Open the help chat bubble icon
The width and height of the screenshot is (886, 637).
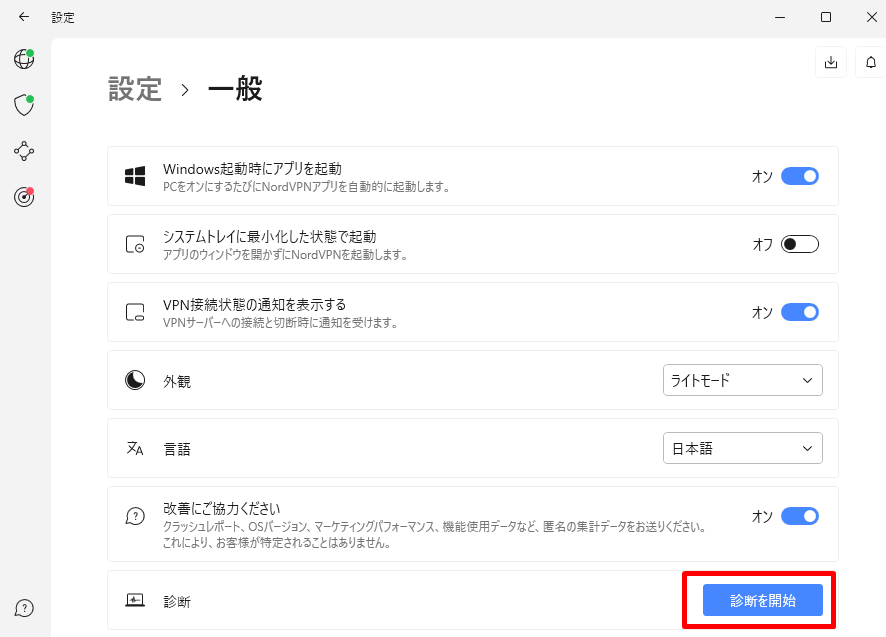pos(24,608)
